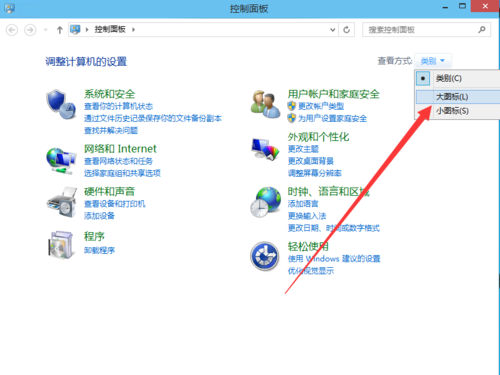Open the Appearance and Personalization monitor icon
This screenshot has width=500, height=375.
(265, 149)
